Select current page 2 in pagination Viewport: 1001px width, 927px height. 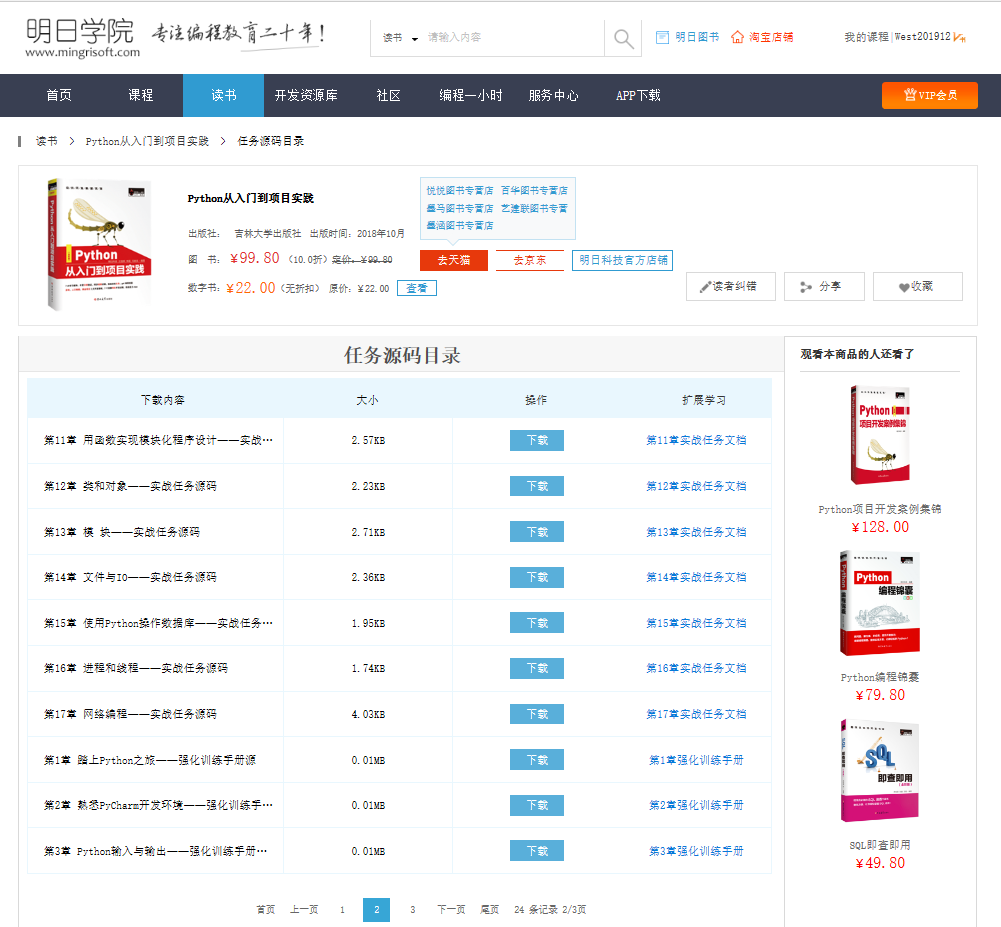pos(377,910)
